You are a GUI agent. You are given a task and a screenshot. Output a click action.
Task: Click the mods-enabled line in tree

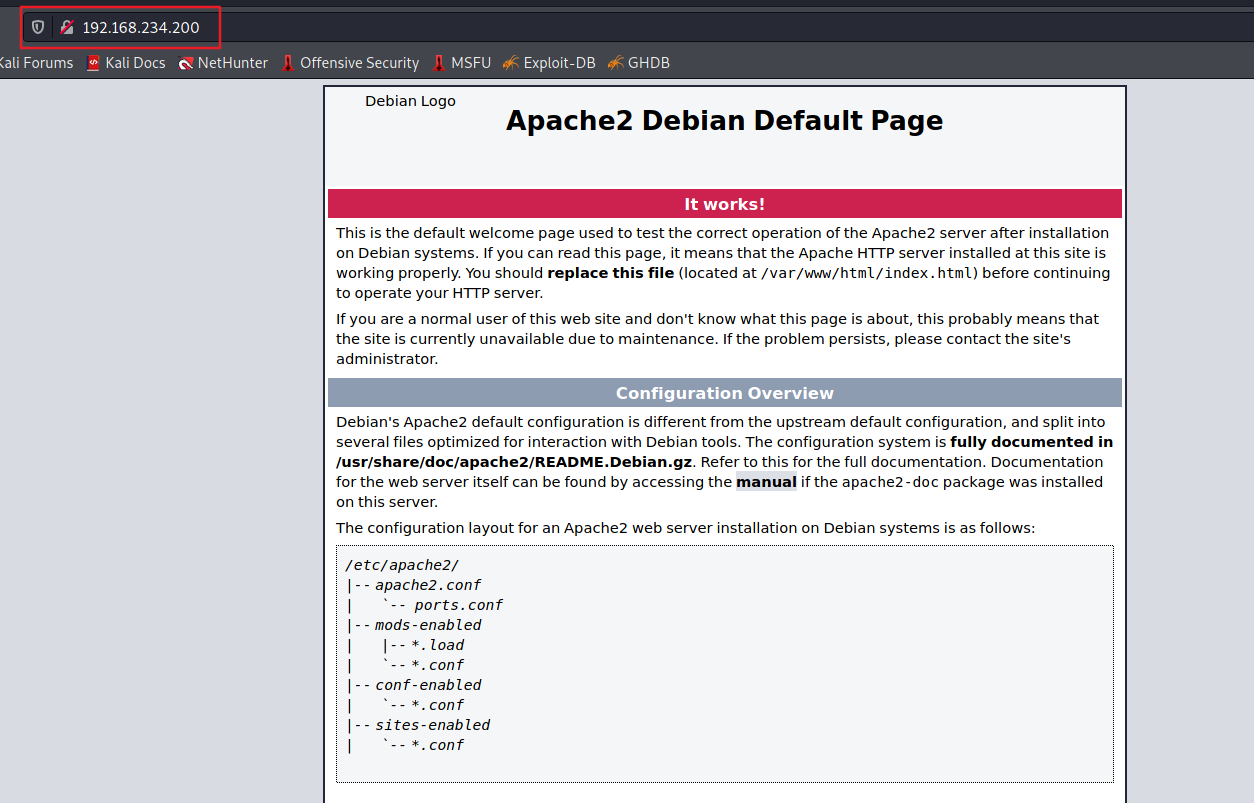click(428, 625)
